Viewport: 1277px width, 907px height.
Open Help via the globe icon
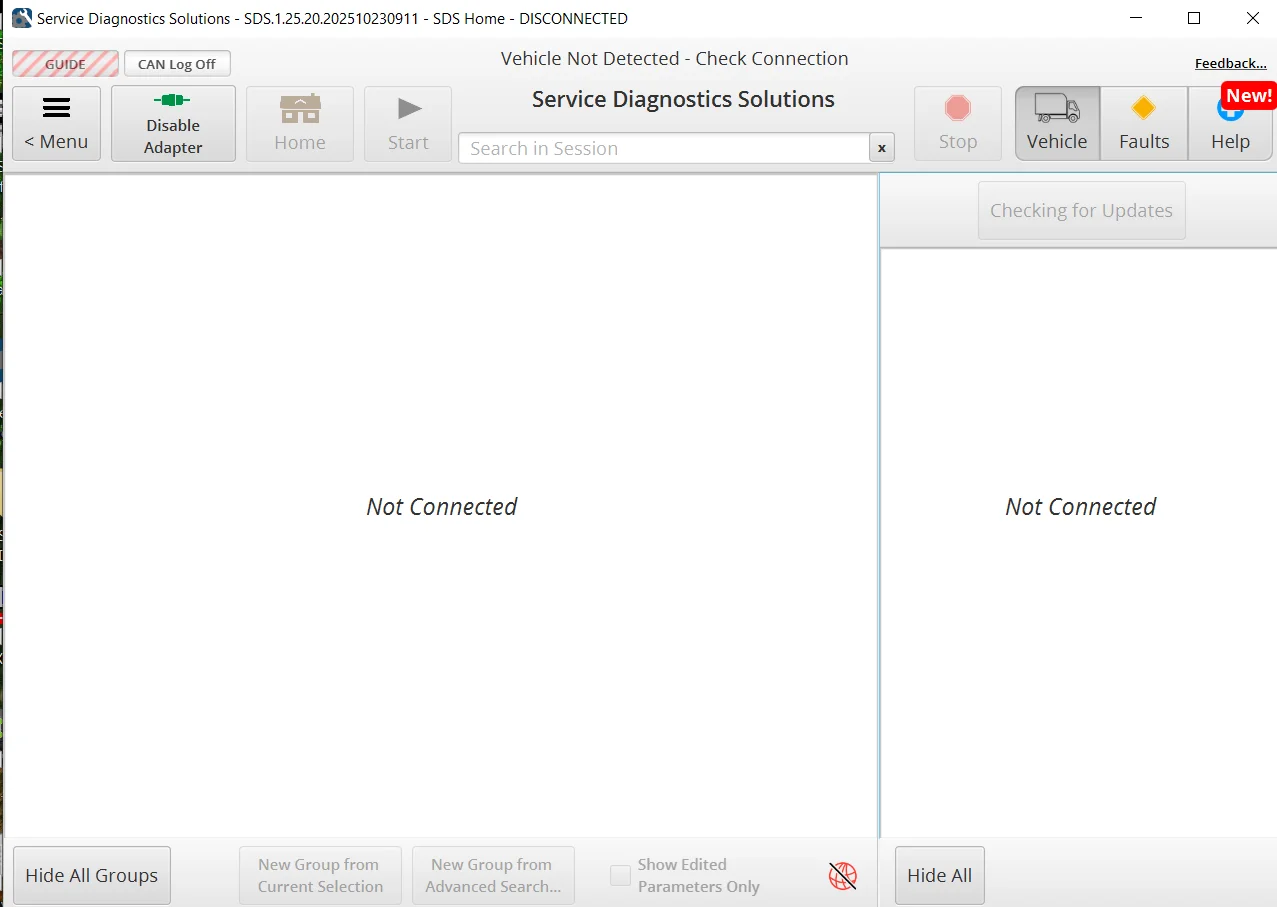(x=1228, y=113)
